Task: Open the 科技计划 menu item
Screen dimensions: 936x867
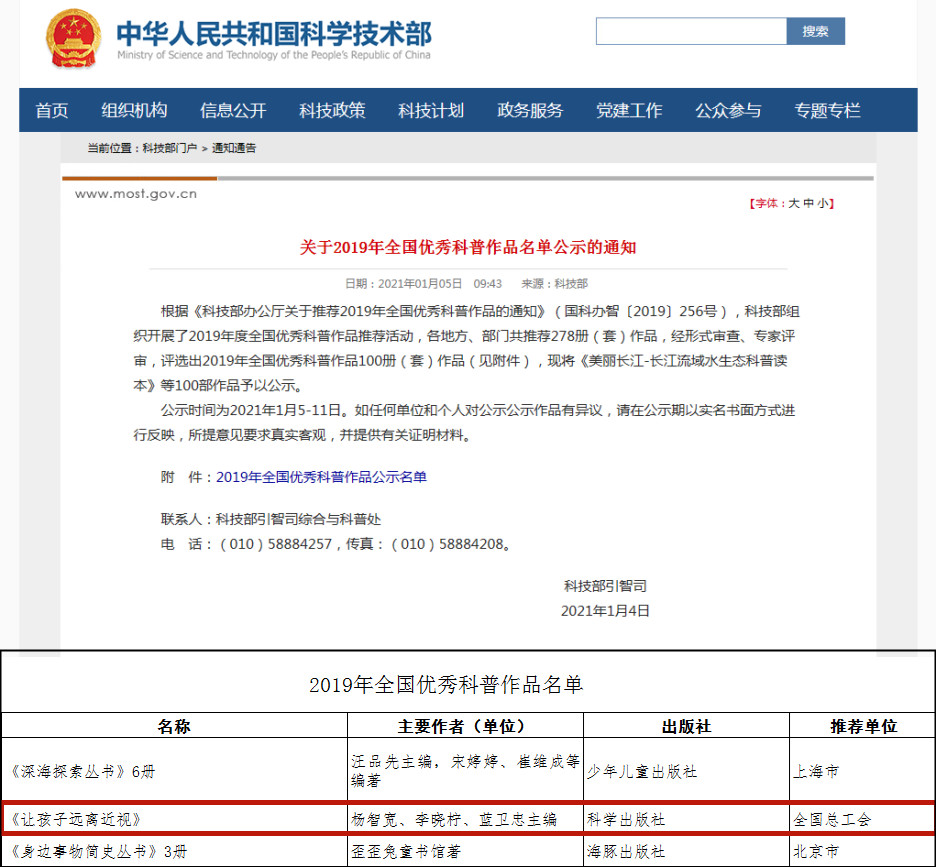Action: point(431,111)
